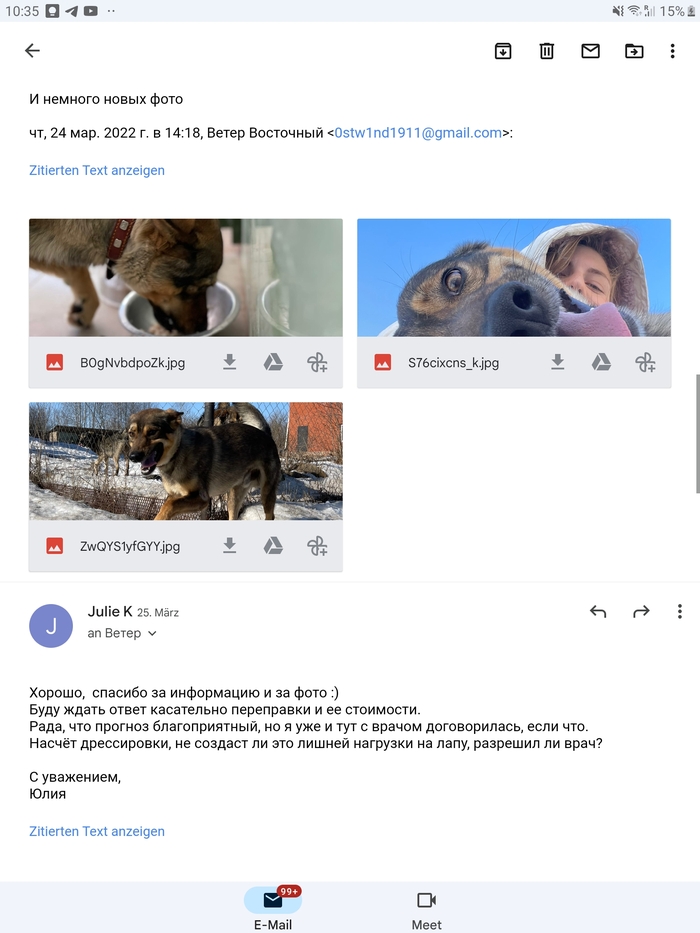The width and height of the screenshot is (700, 933).
Task: Select the E-Mail tab
Action: point(273,909)
